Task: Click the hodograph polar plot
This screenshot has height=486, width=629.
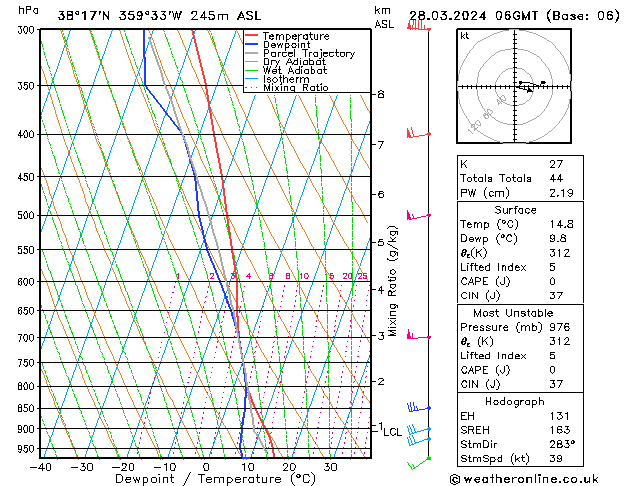Action: coord(514,86)
